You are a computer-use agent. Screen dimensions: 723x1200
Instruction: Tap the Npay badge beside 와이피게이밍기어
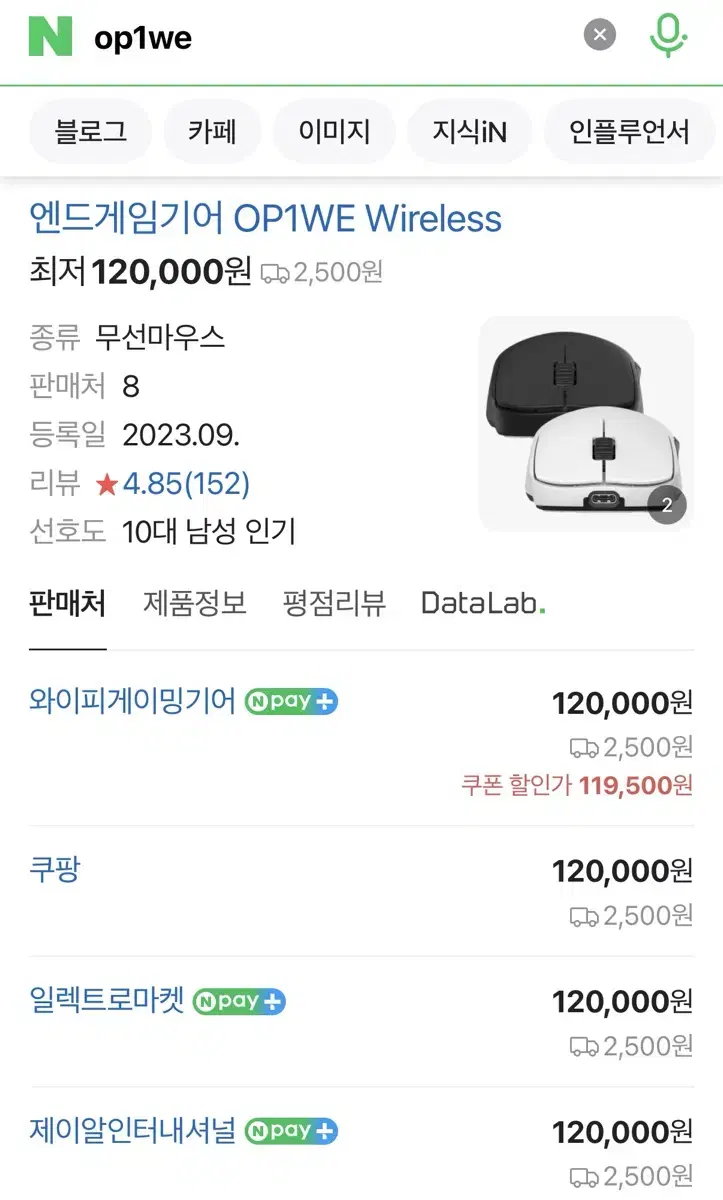click(x=291, y=701)
